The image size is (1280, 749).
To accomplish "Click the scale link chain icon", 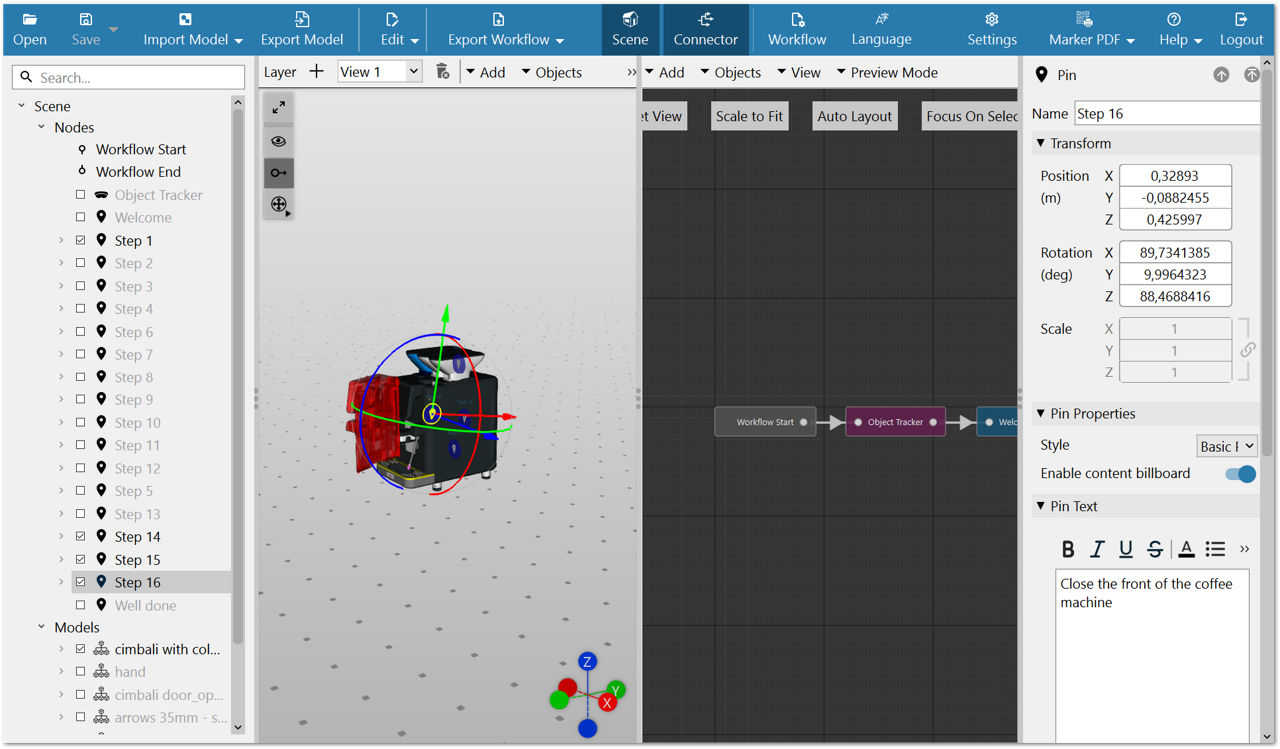I will 1247,351.
